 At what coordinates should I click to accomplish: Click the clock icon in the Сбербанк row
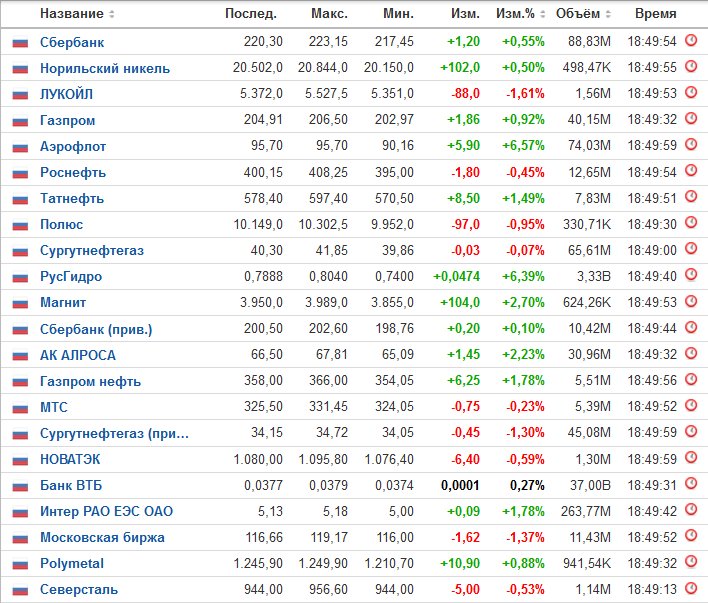[691, 40]
